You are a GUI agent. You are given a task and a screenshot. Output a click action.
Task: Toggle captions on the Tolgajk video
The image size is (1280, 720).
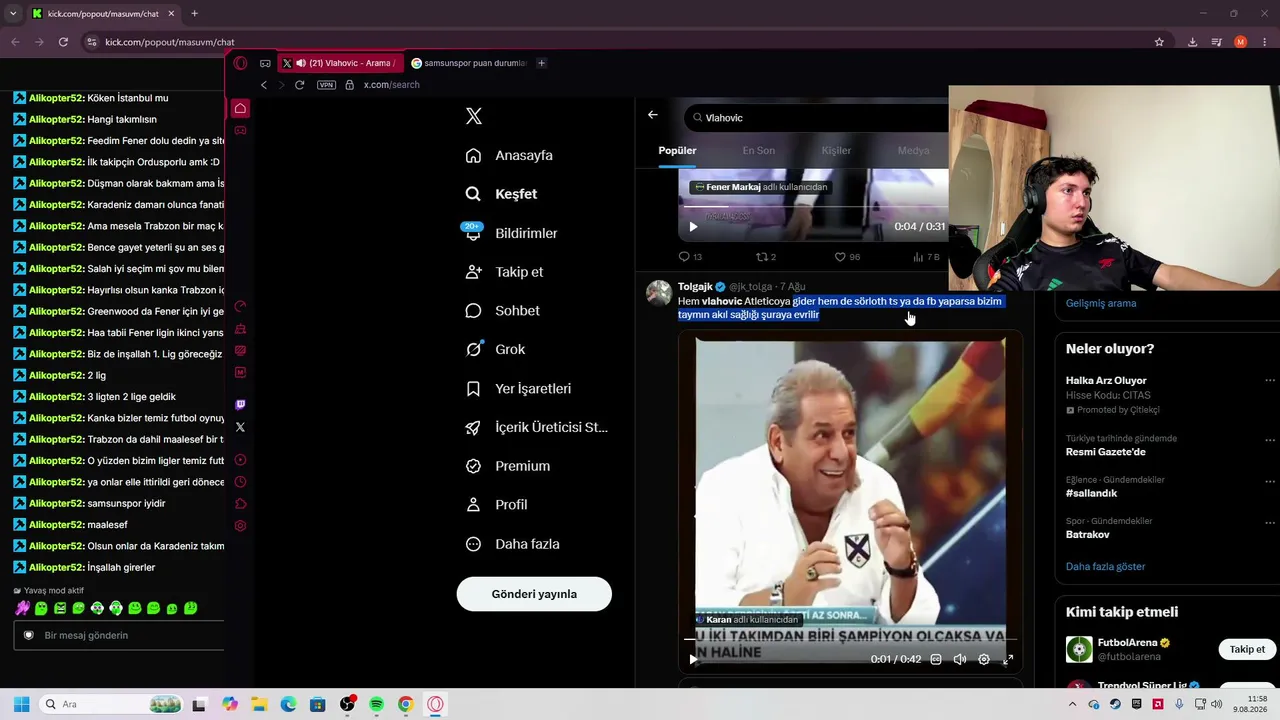point(936,659)
